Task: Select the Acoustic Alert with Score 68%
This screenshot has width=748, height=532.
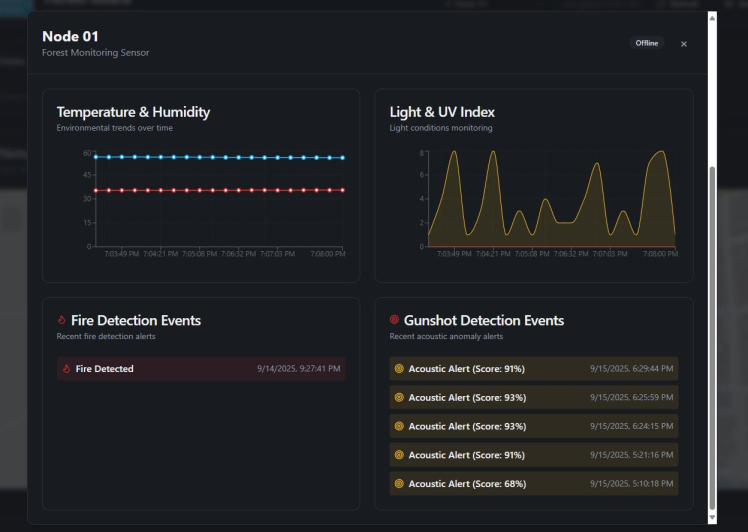Action: tap(466, 484)
